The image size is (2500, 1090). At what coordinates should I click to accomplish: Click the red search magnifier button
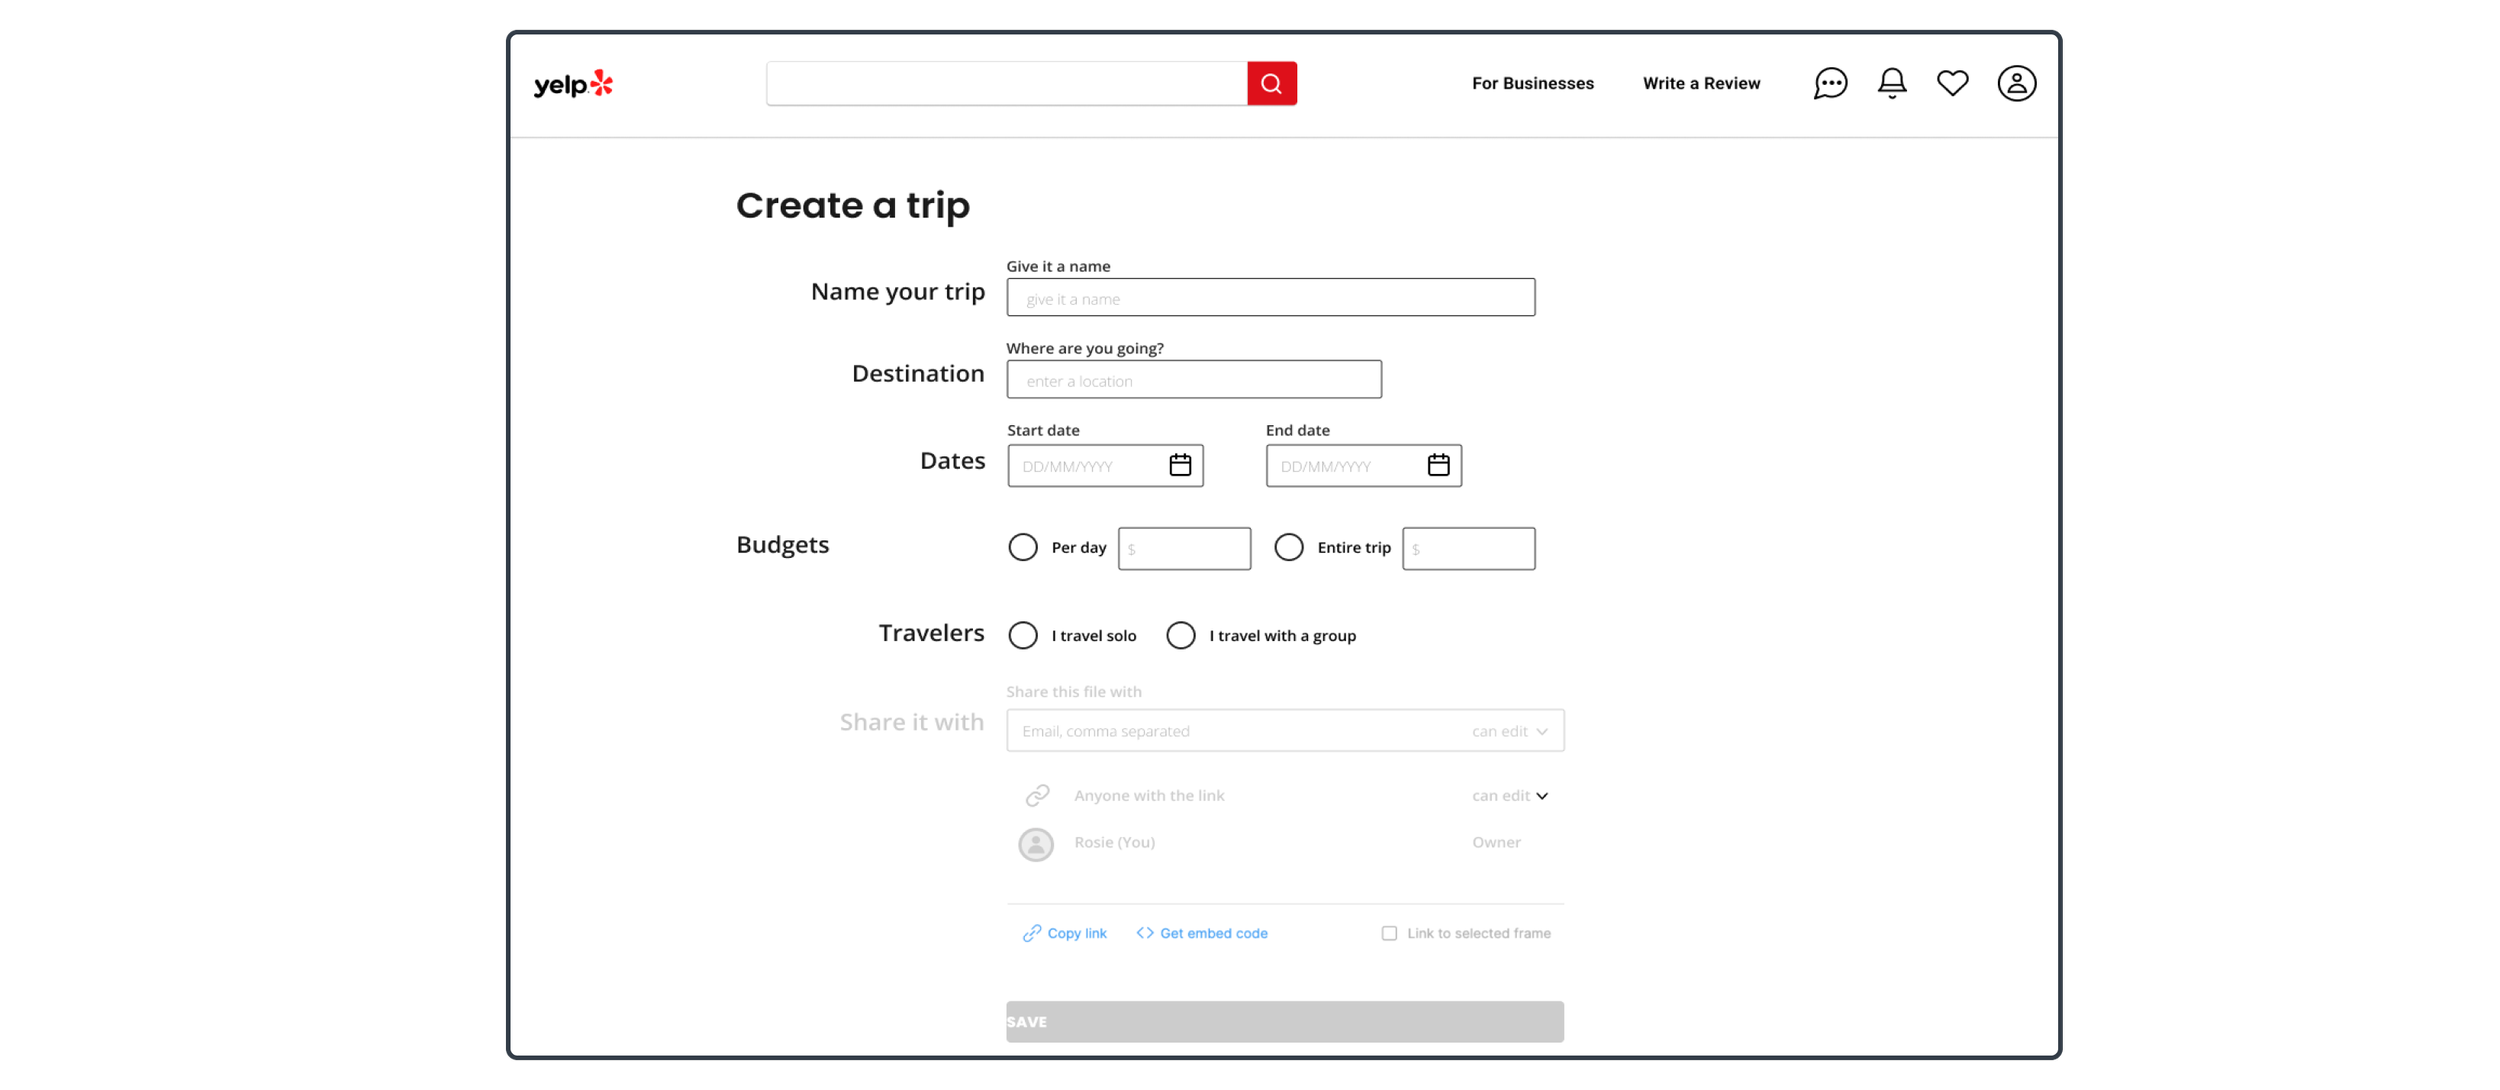click(x=1271, y=84)
